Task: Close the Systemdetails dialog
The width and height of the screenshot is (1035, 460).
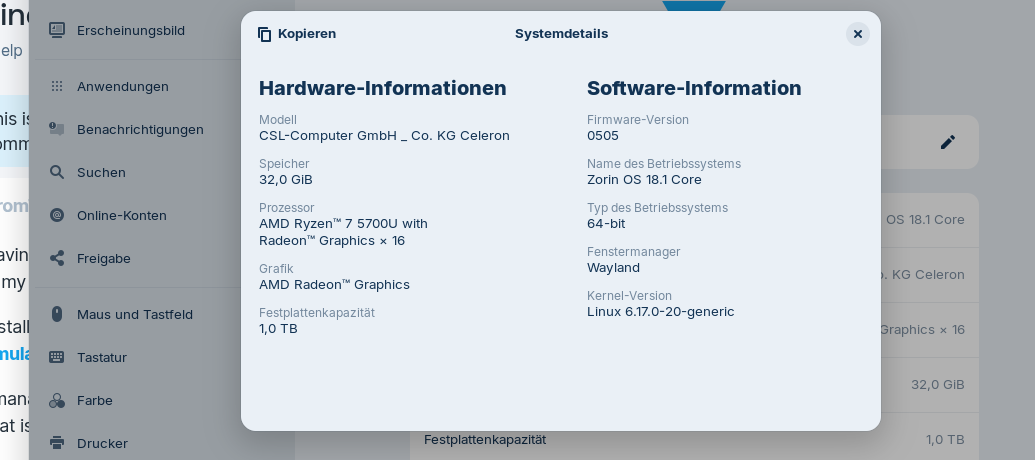Action: click(858, 34)
